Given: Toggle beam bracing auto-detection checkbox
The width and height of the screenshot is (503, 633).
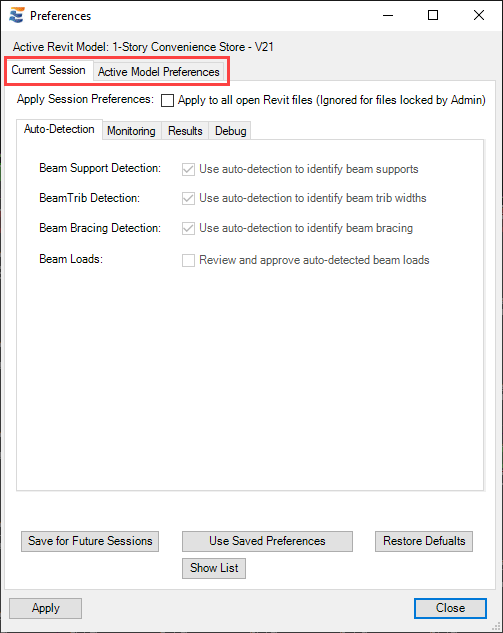Looking at the screenshot, I should [188, 228].
